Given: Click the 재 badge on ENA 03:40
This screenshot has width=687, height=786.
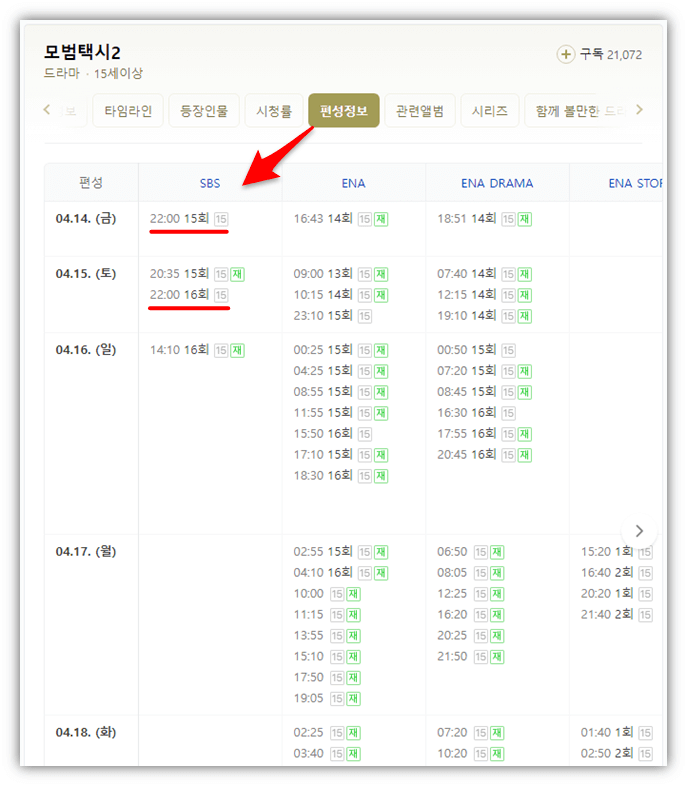Looking at the screenshot, I should point(353,754).
